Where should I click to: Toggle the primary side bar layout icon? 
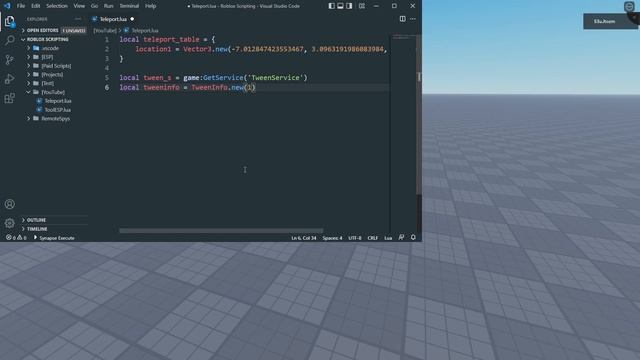tap(331, 6)
